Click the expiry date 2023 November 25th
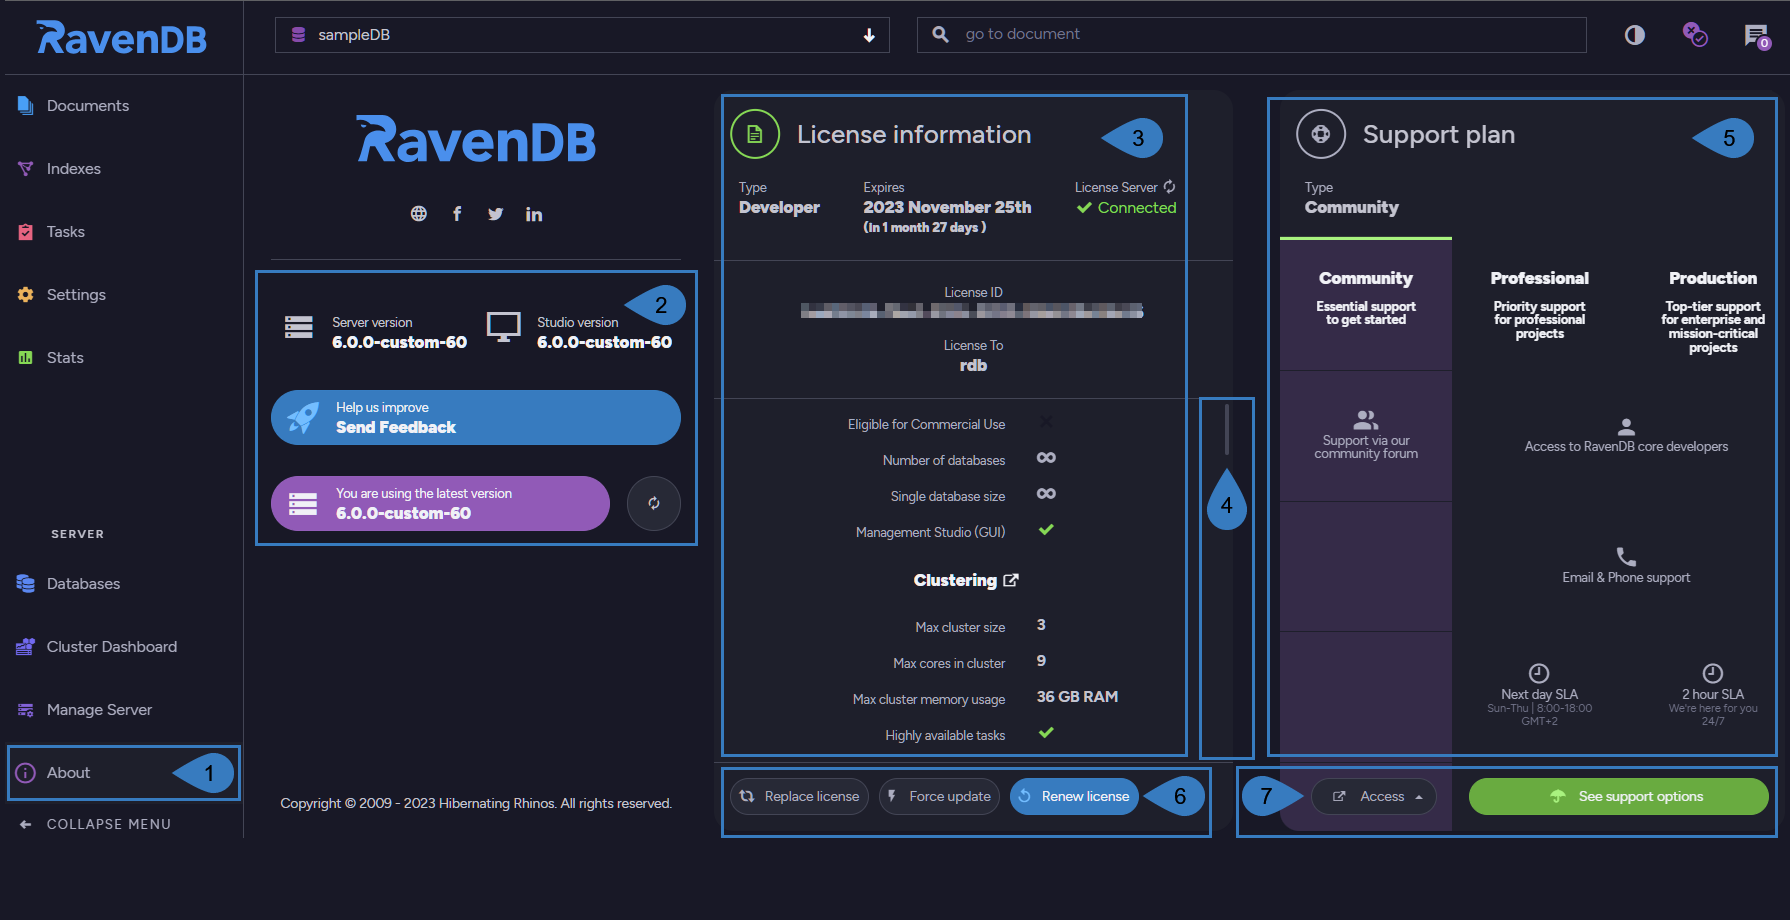 click(x=947, y=207)
